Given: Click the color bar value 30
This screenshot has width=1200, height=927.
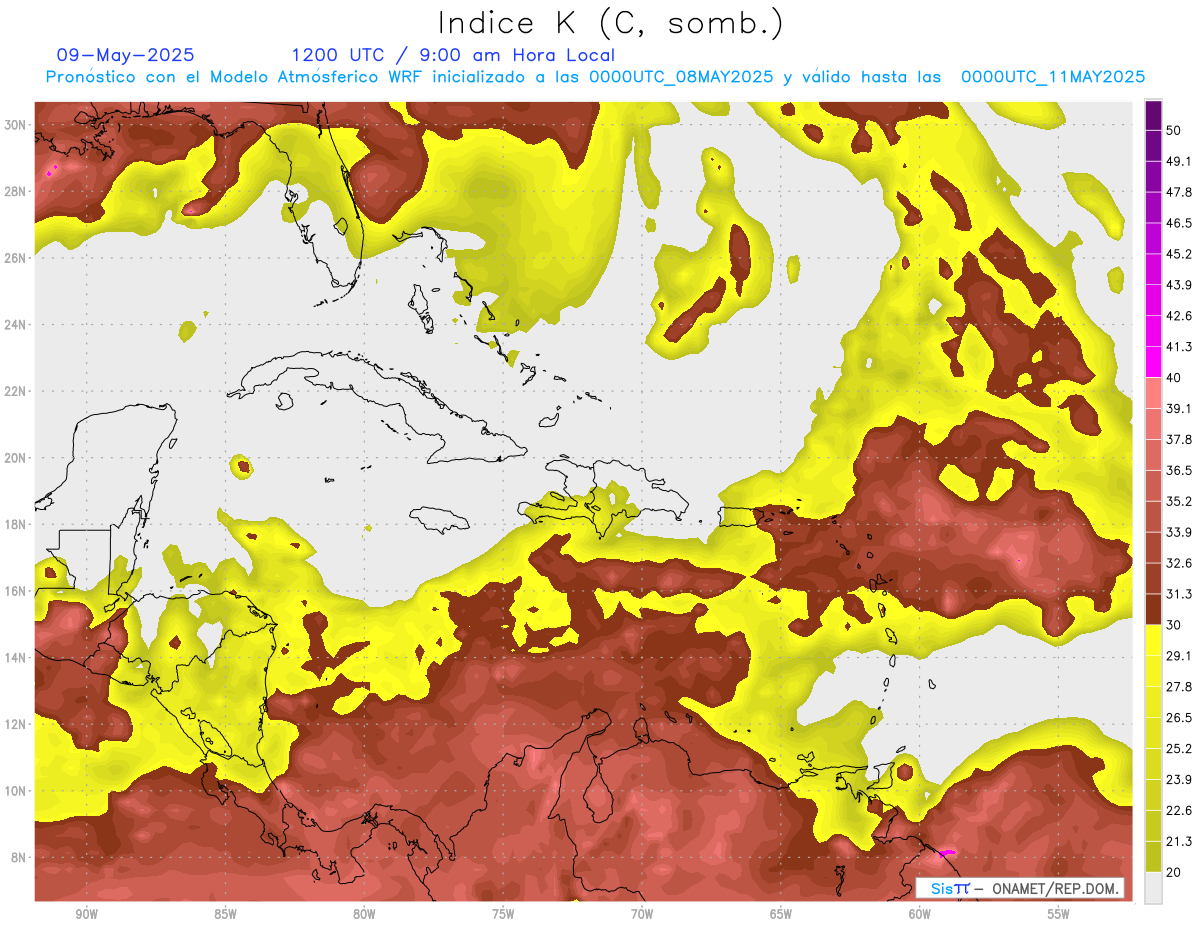Looking at the screenshot, I should click(1176, 624).
